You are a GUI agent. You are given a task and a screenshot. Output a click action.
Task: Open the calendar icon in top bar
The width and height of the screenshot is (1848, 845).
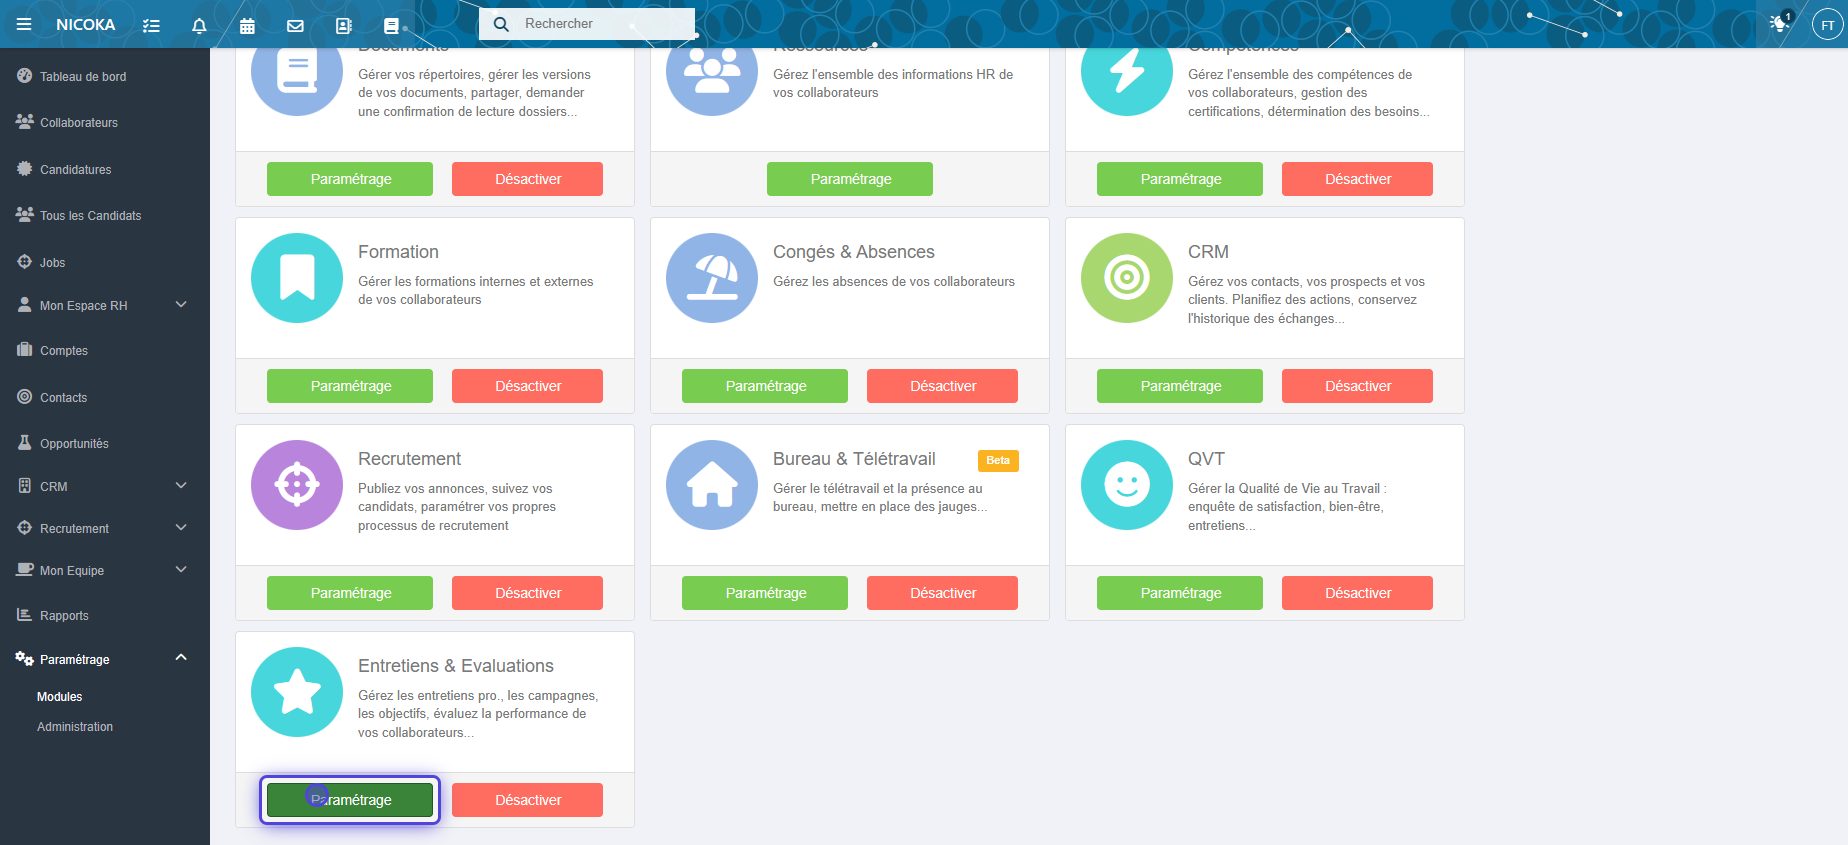[x=247, y=25]
